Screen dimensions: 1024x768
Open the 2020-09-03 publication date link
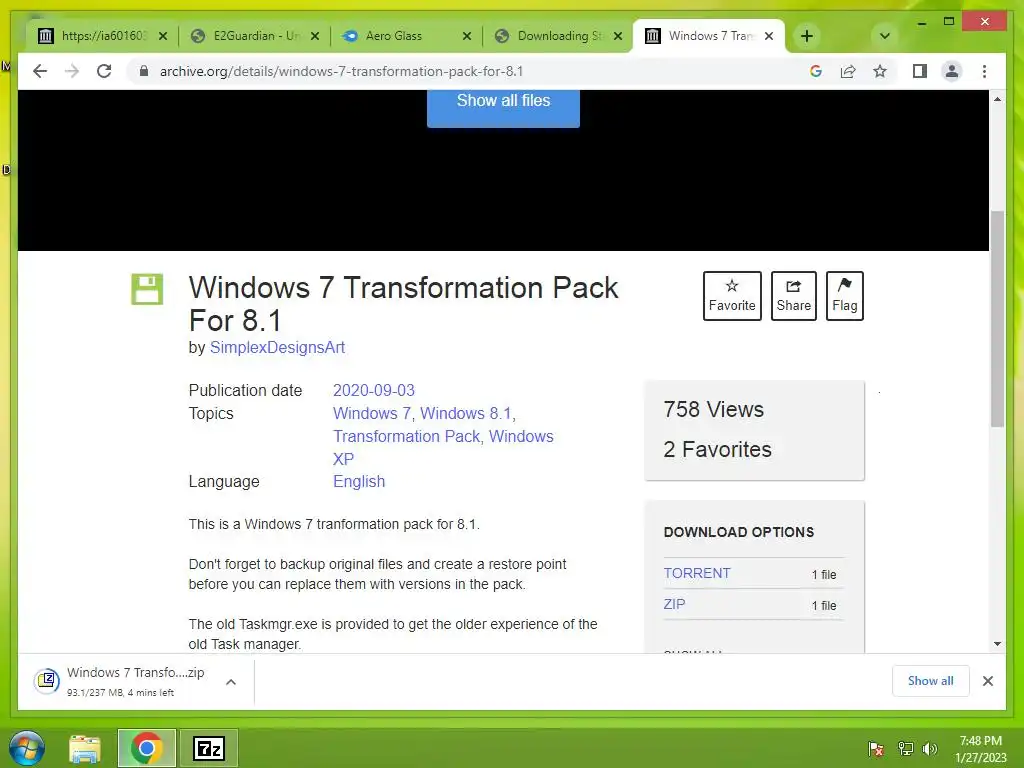click(374, 391)
